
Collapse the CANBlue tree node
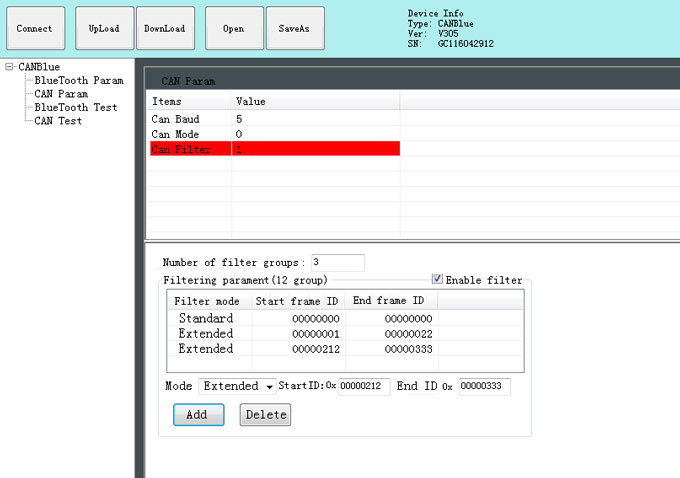coord(9,67)
